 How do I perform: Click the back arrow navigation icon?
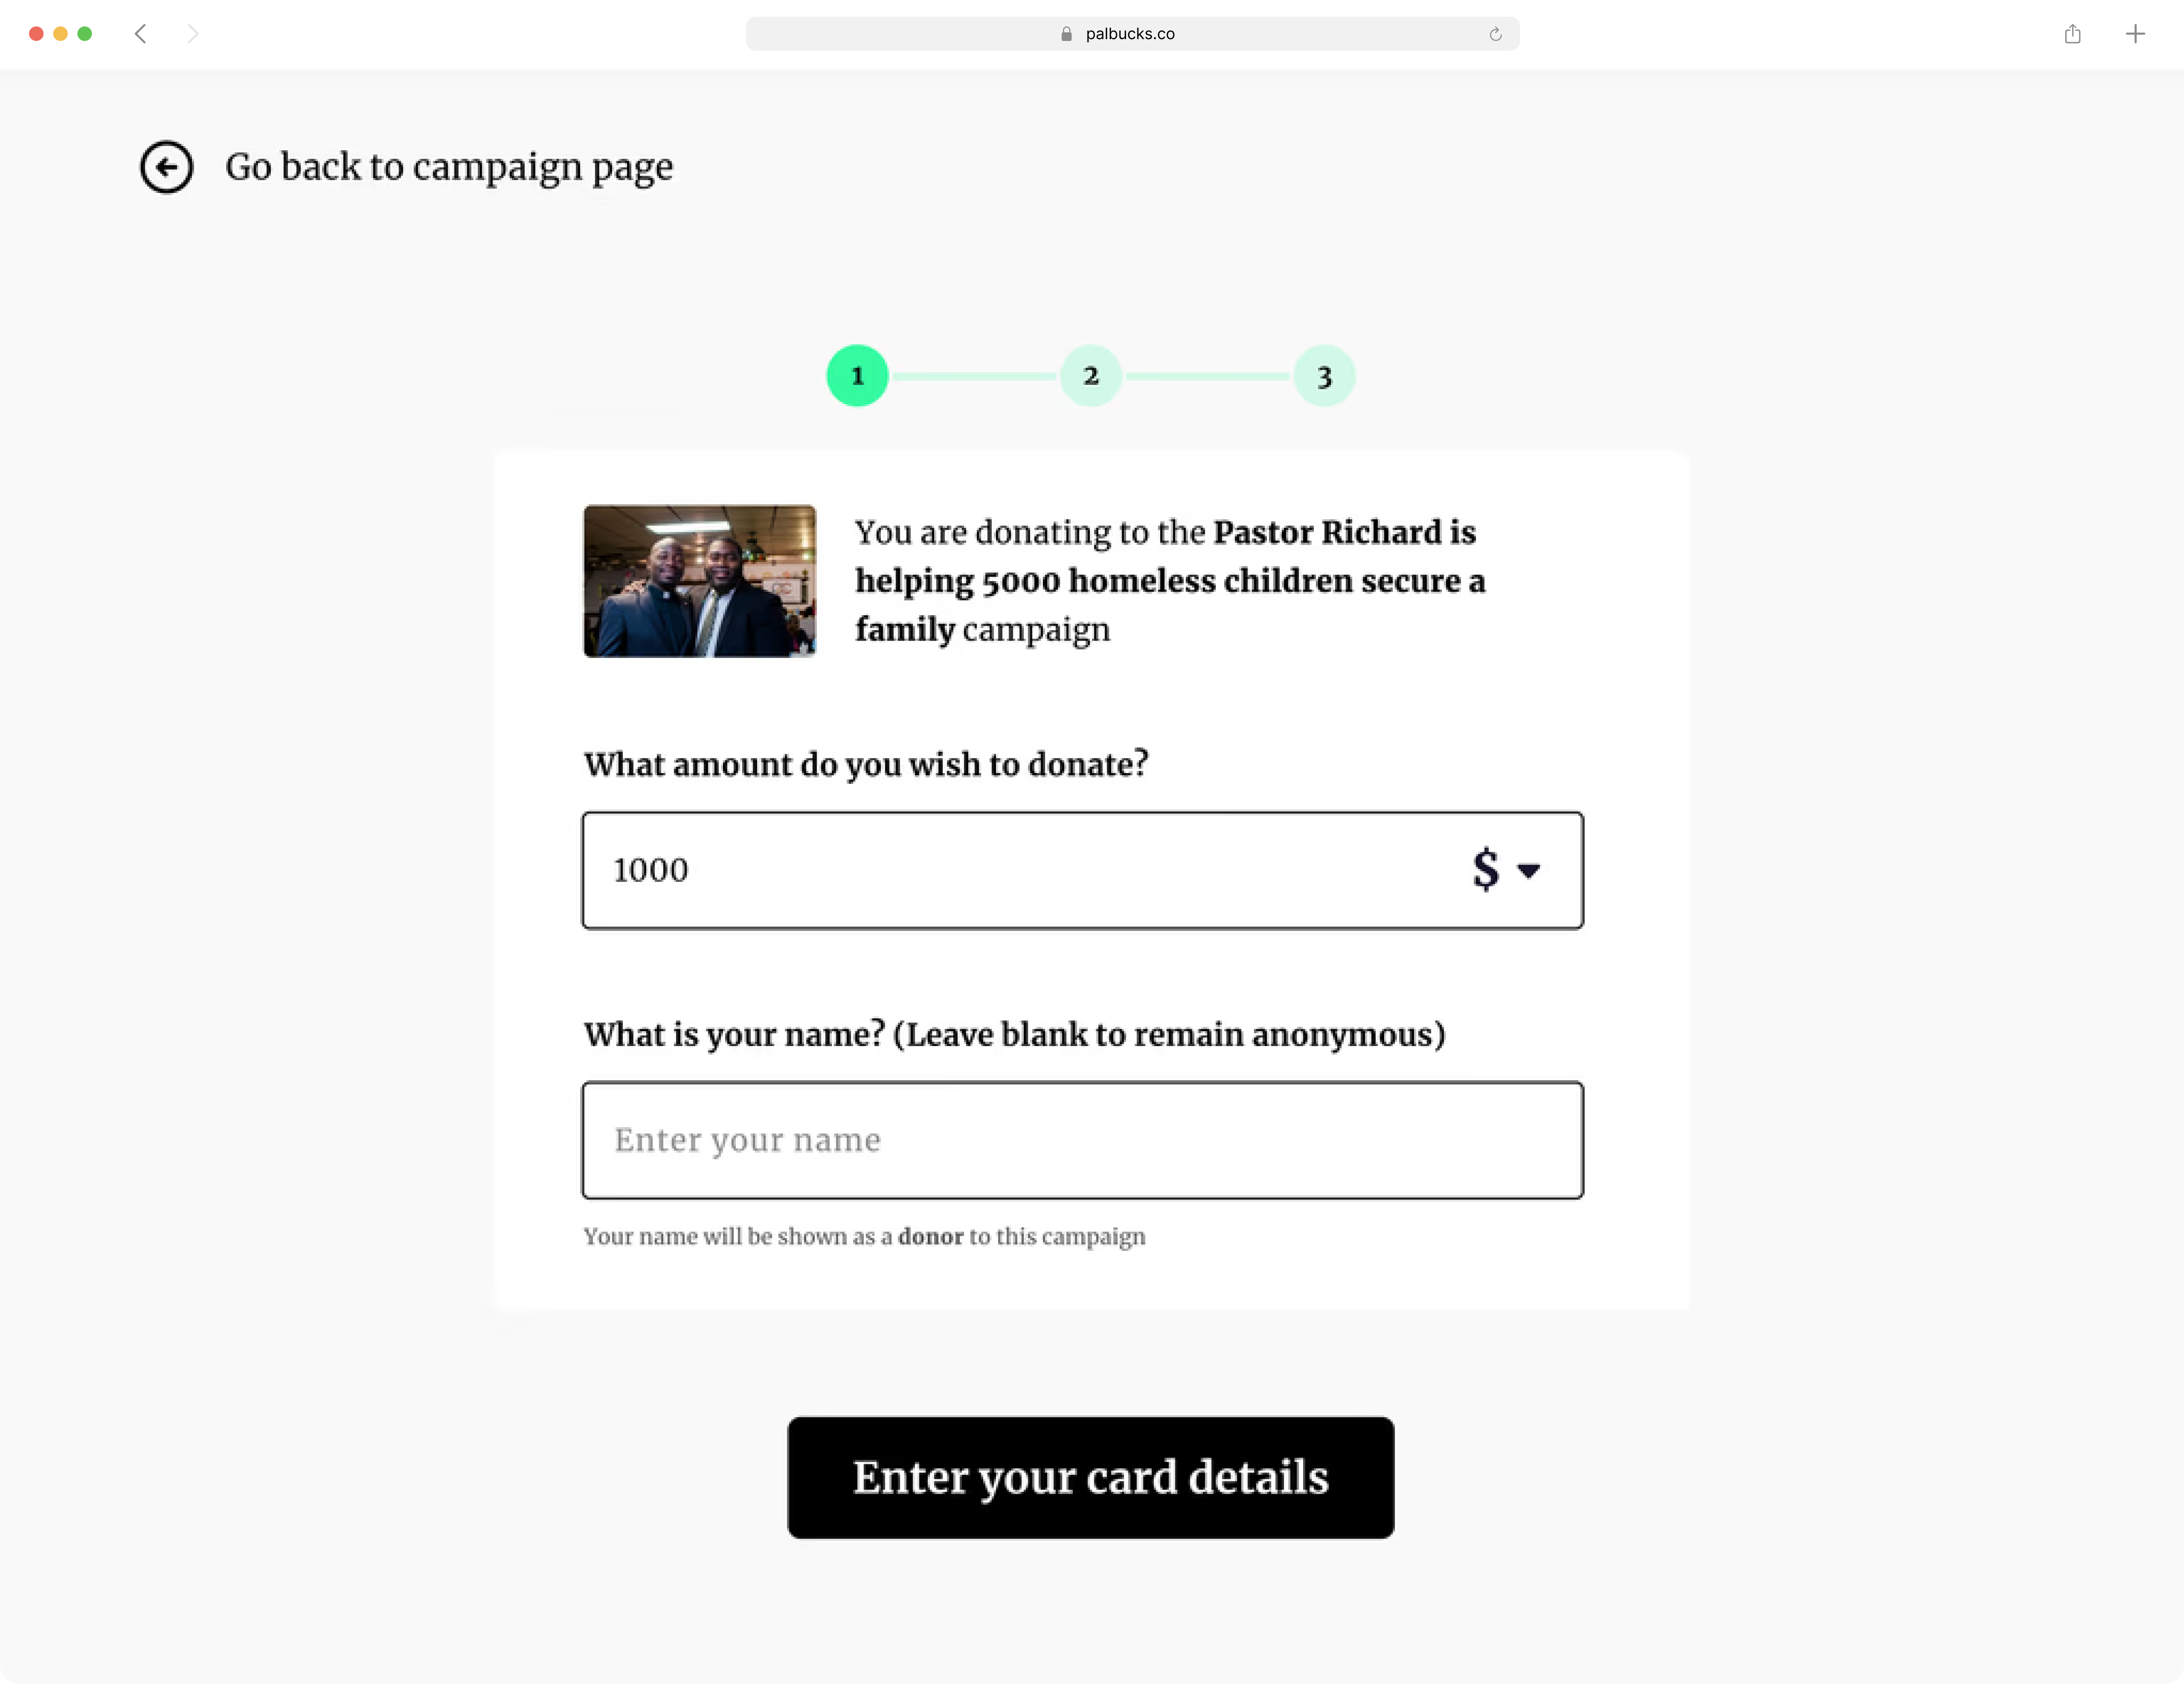click(166, 166)
